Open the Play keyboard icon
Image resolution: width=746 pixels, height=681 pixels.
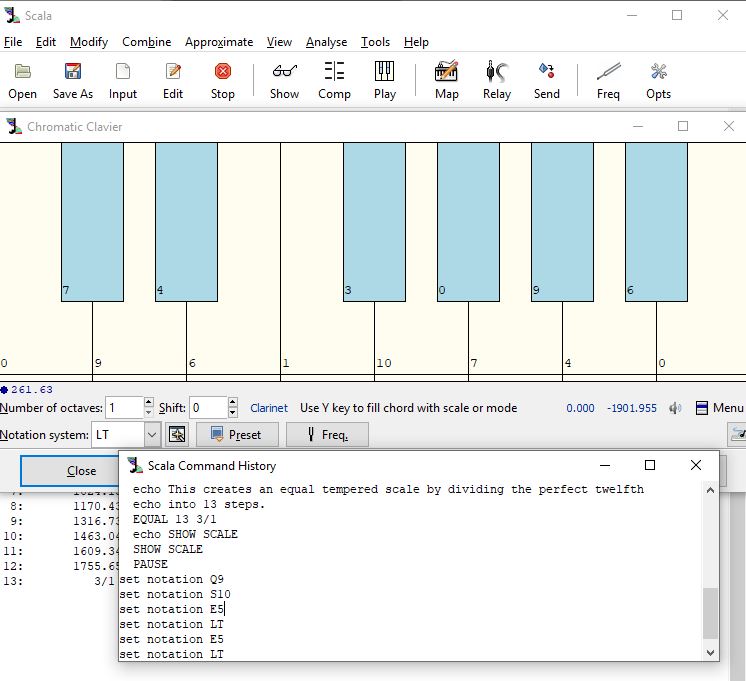384,72
